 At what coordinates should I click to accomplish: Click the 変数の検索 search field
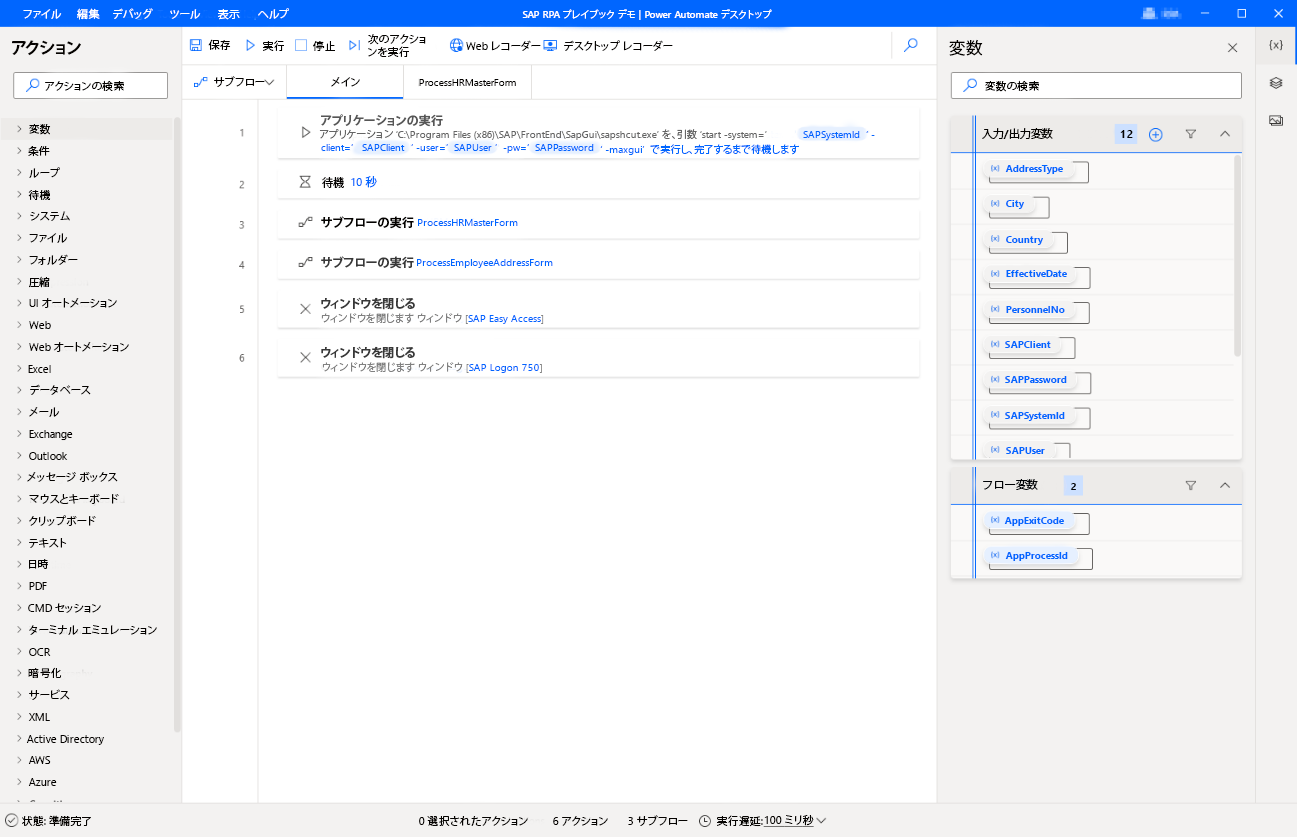pos(1096,85)
